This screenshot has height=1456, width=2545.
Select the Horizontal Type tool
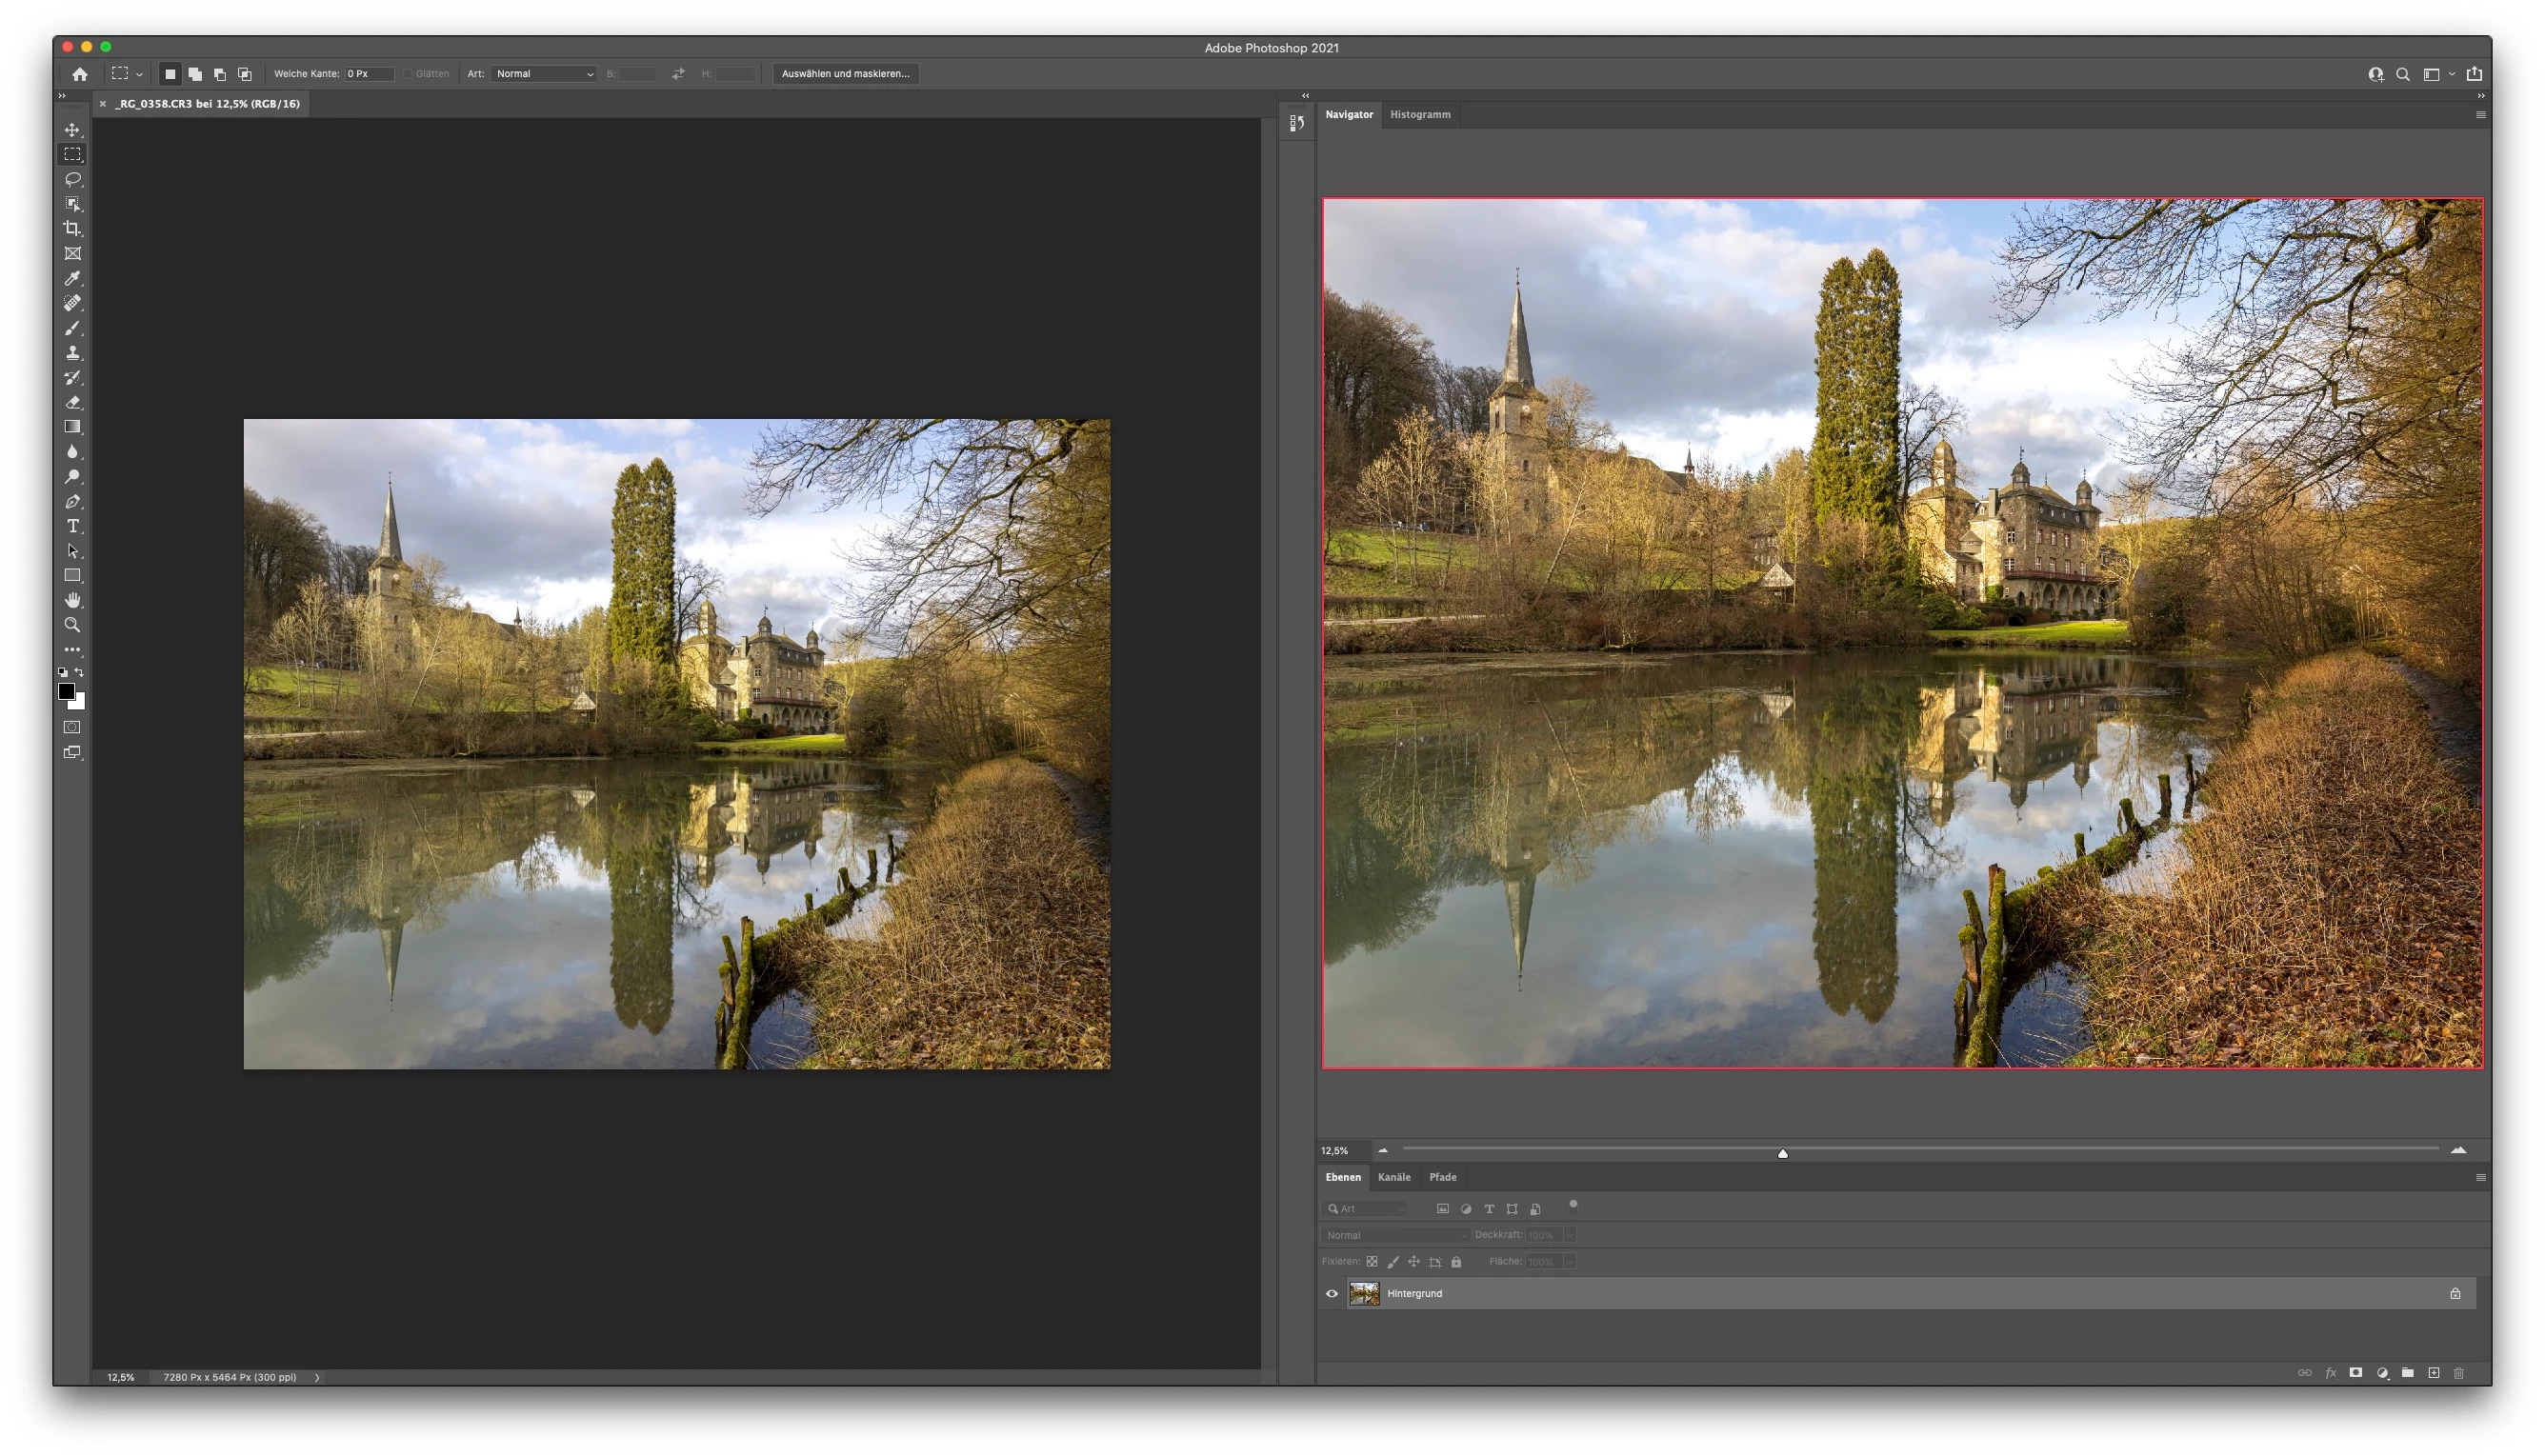point(72,526)
